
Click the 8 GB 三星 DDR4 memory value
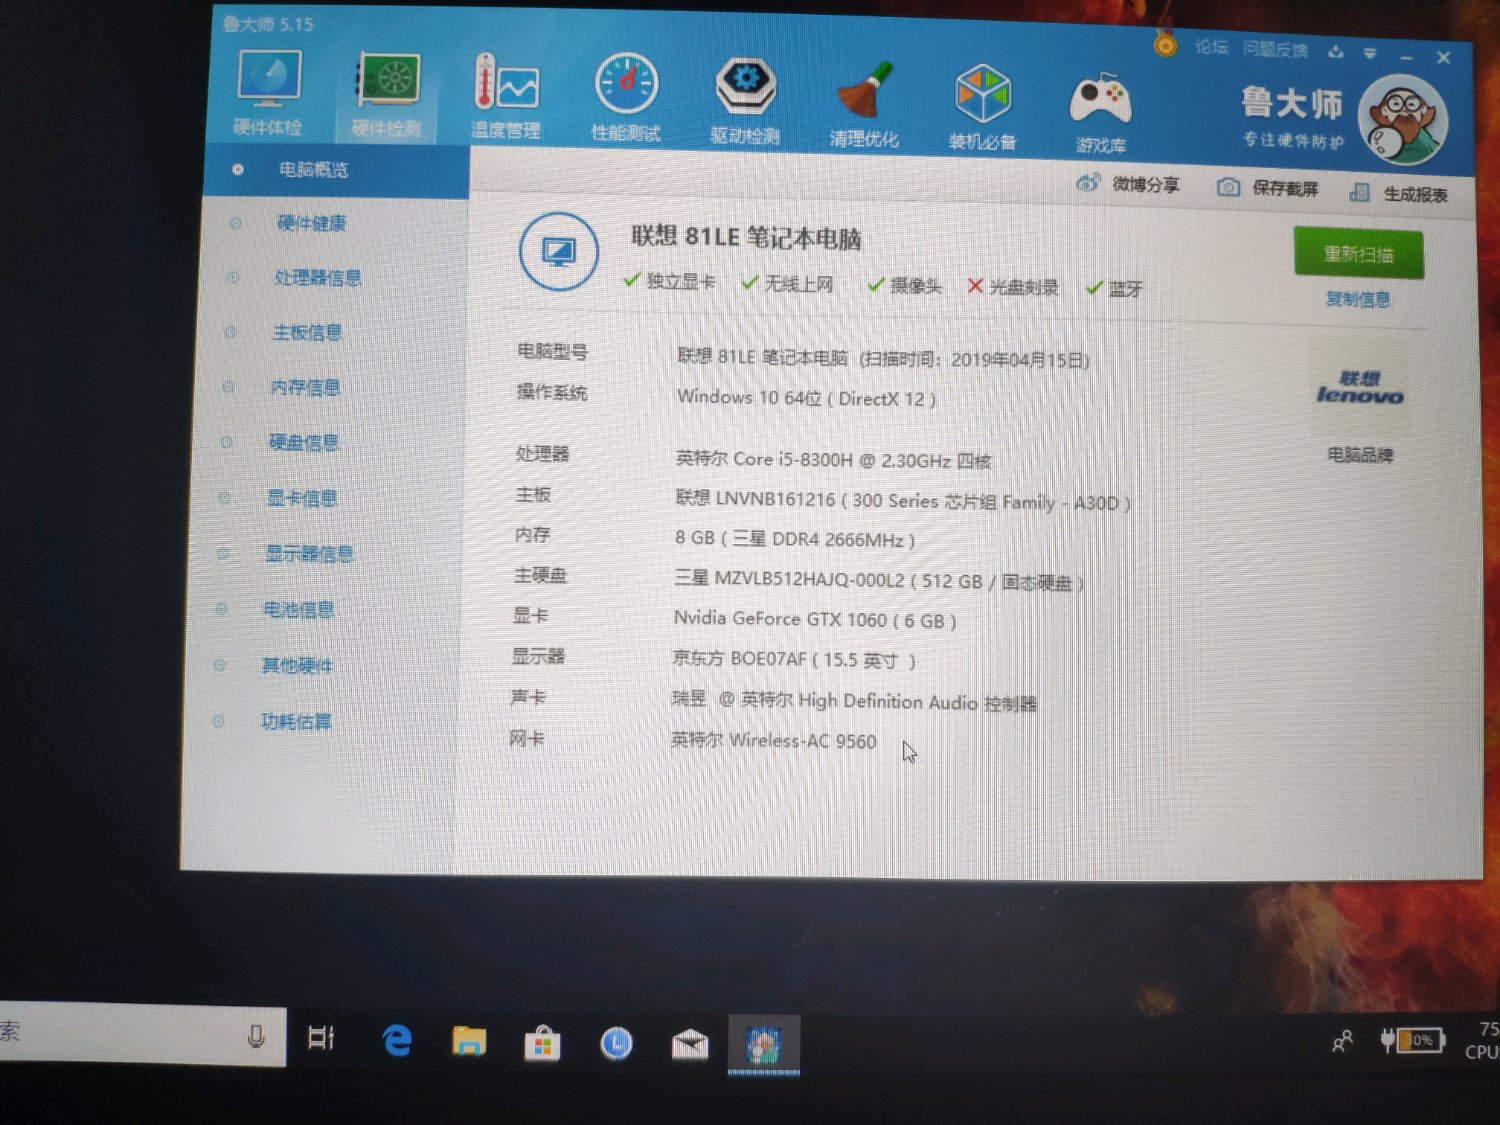click(795, 539)
